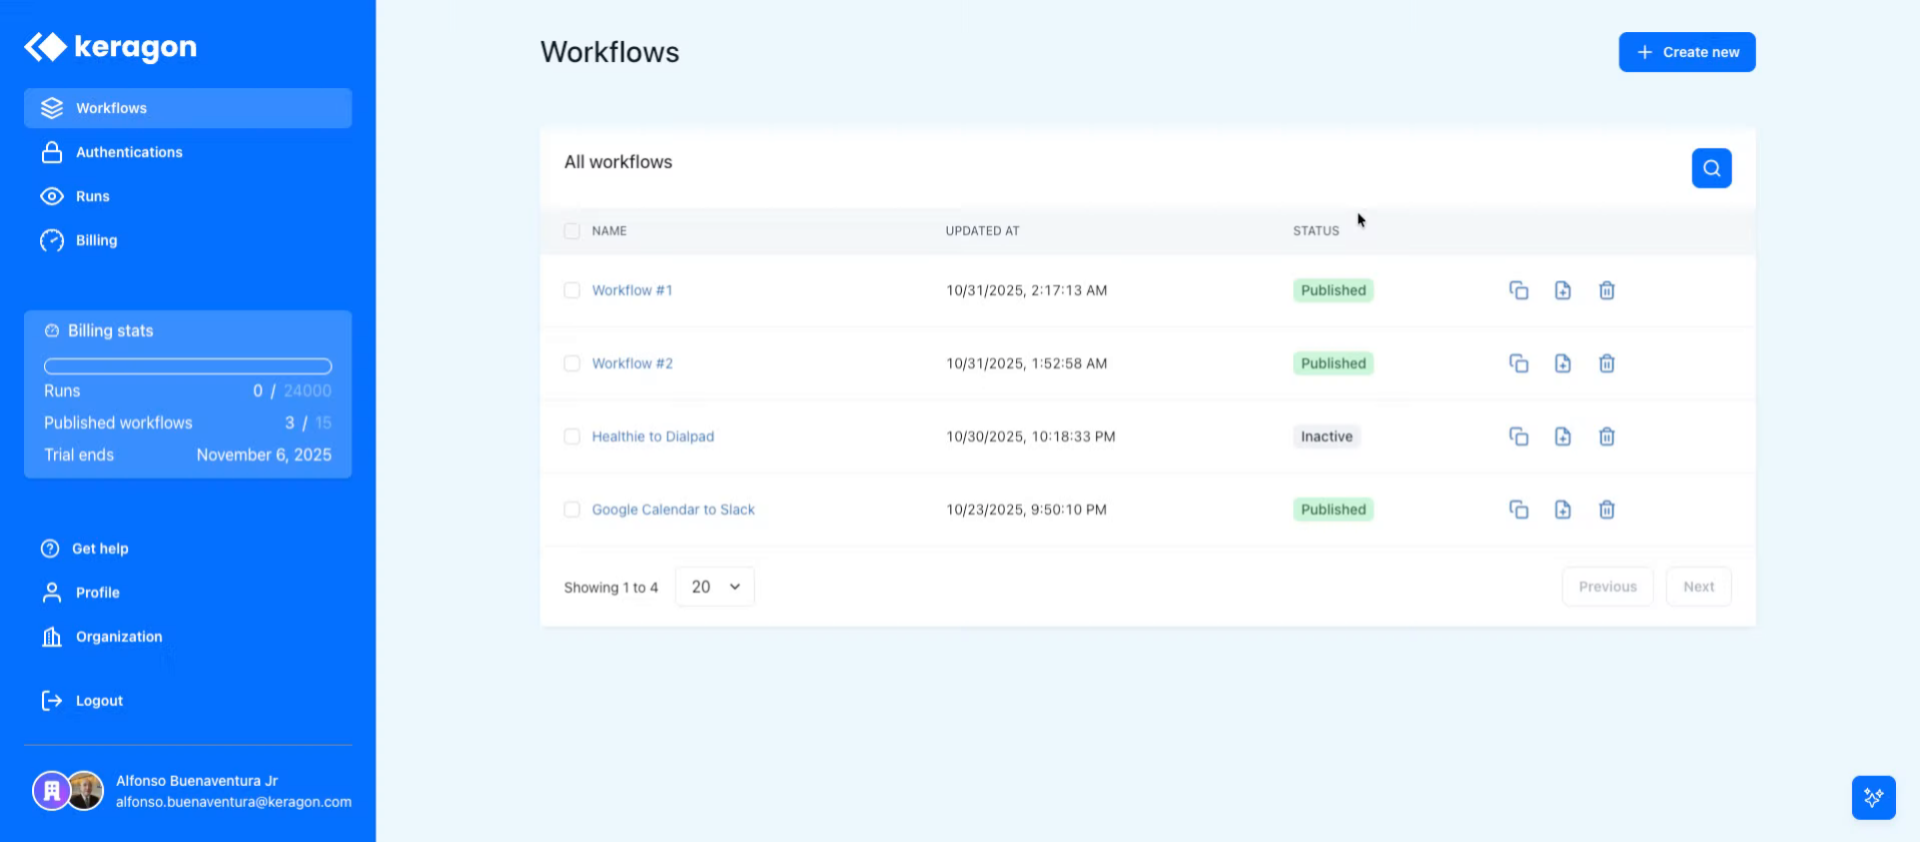This screenshot has height=842, width=1920.
Task: Export Healthie to Dialpad workflow file
Action: (1562, 436)
